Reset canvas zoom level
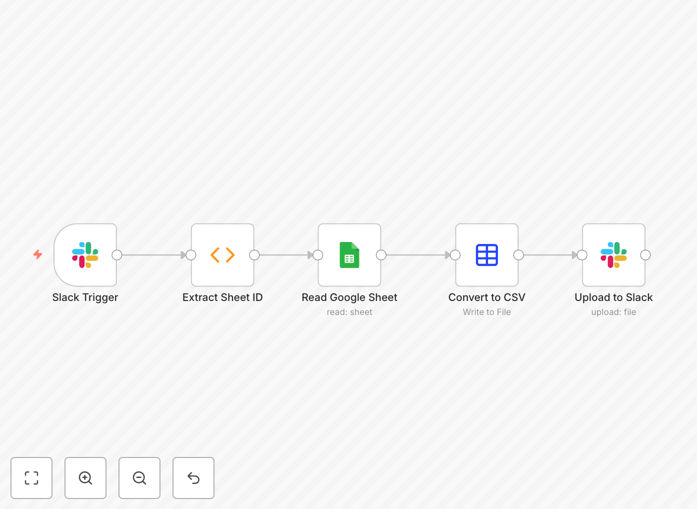The height and width of the screenshot is (509, 697). tap(193, 478)
